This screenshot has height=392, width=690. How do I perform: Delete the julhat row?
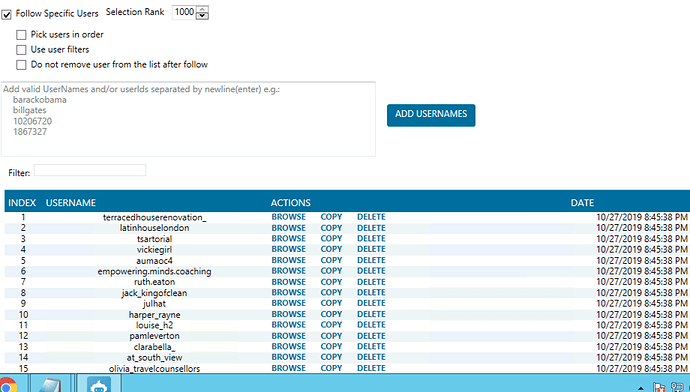(x=371, y=303)
